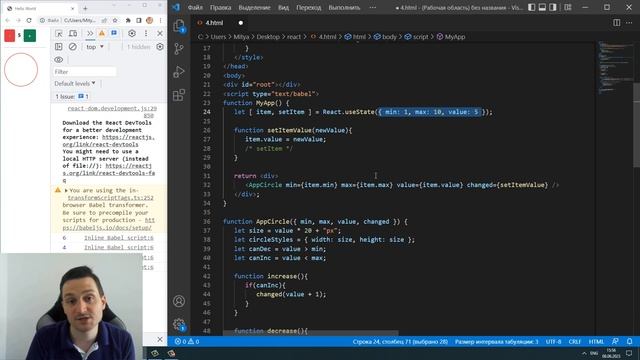Click the UTF-8 encoding in status bar
The image size is (640, 360).
point(553,341)
